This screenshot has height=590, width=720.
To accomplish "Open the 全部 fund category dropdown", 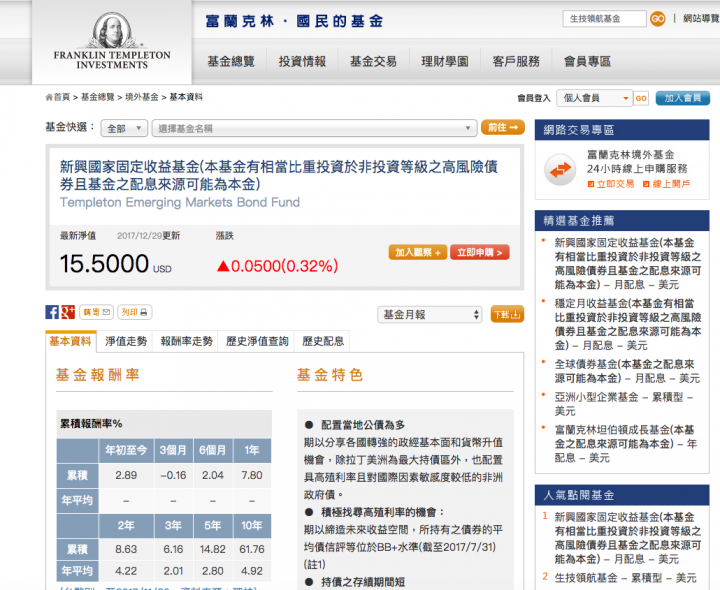I will pos(124,129).
